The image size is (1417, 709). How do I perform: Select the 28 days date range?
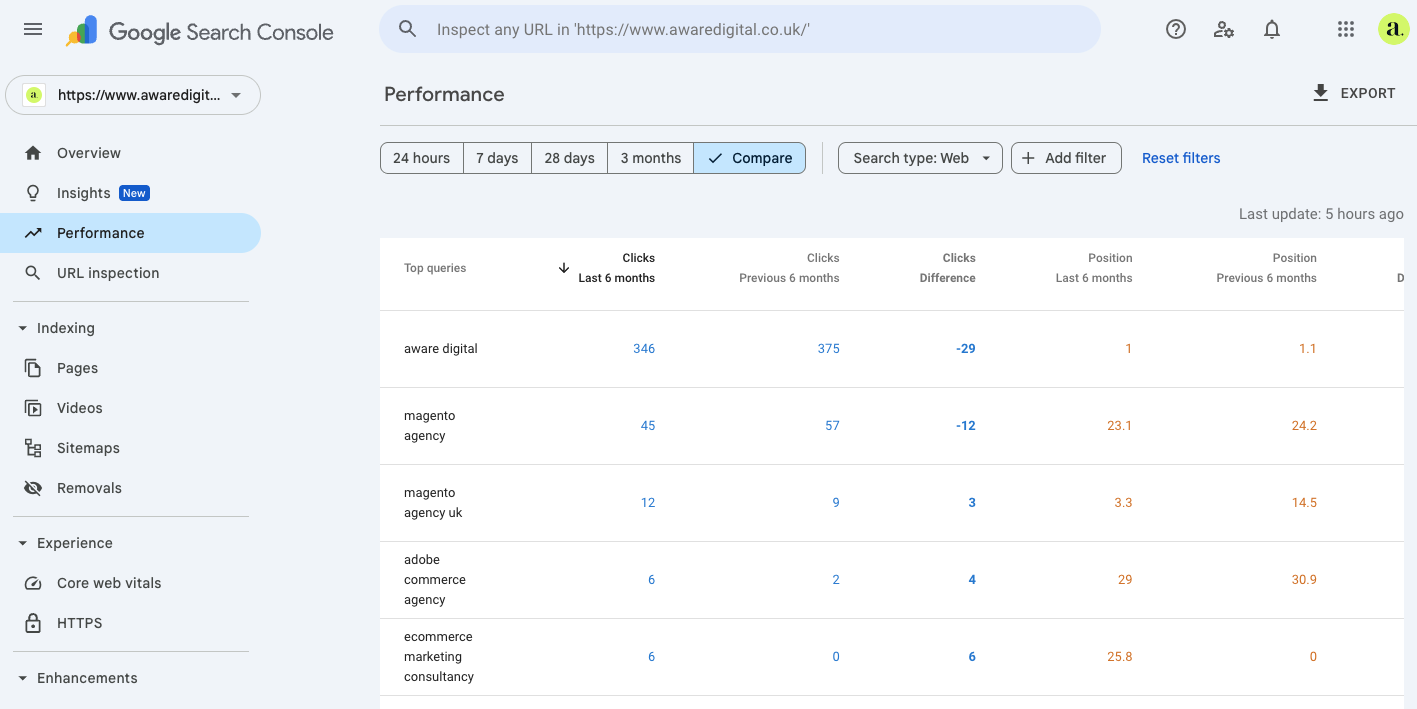[x=569, y=158]
